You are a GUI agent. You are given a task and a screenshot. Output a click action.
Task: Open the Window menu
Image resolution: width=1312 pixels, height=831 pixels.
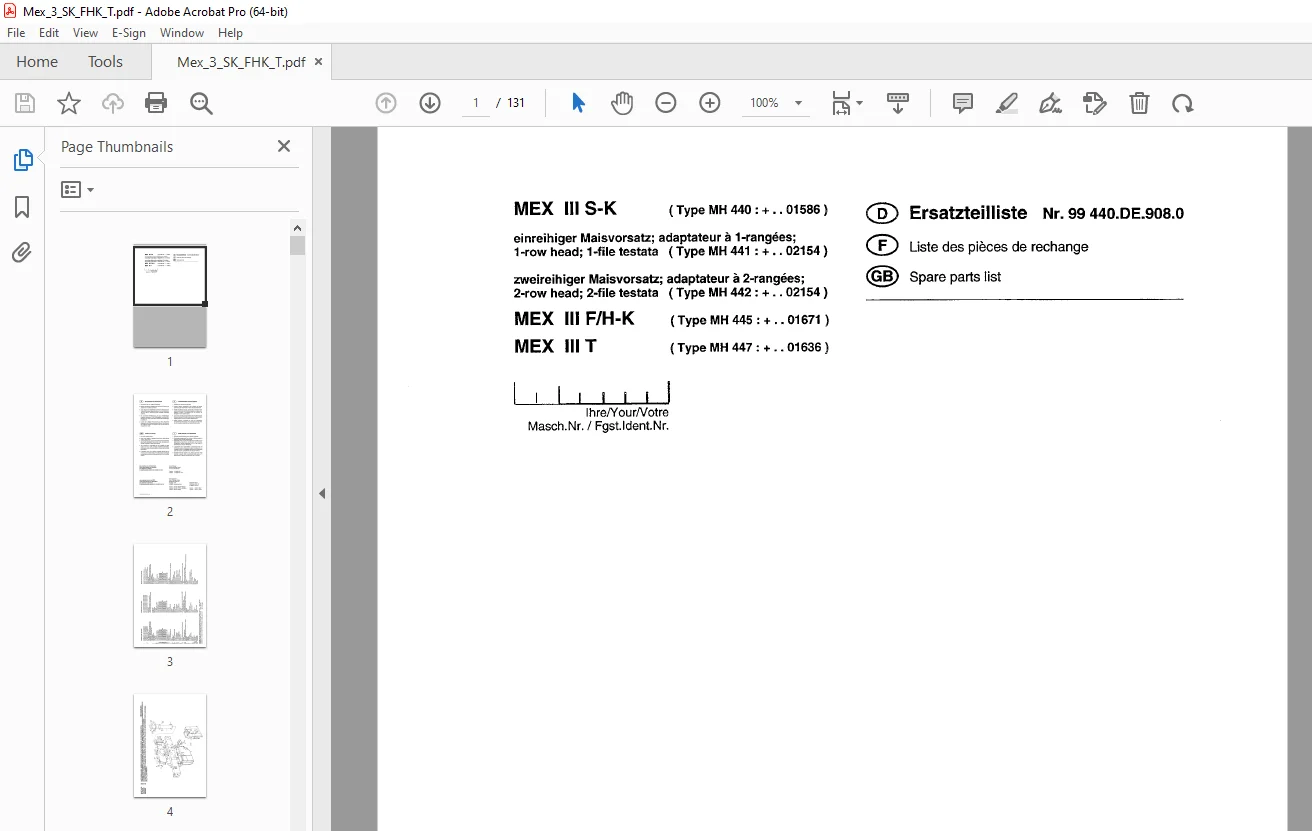point(182,33)
